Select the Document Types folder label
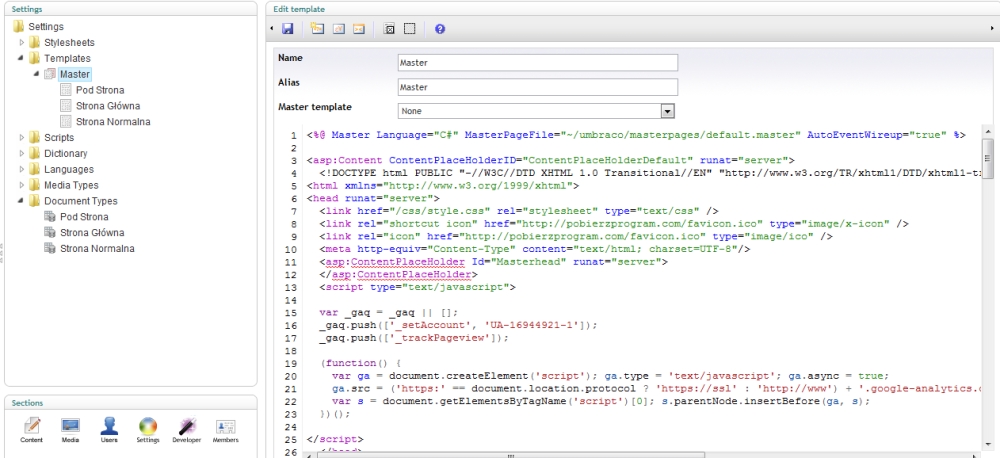Screen dimensions: 1000x458 (81, 201)
